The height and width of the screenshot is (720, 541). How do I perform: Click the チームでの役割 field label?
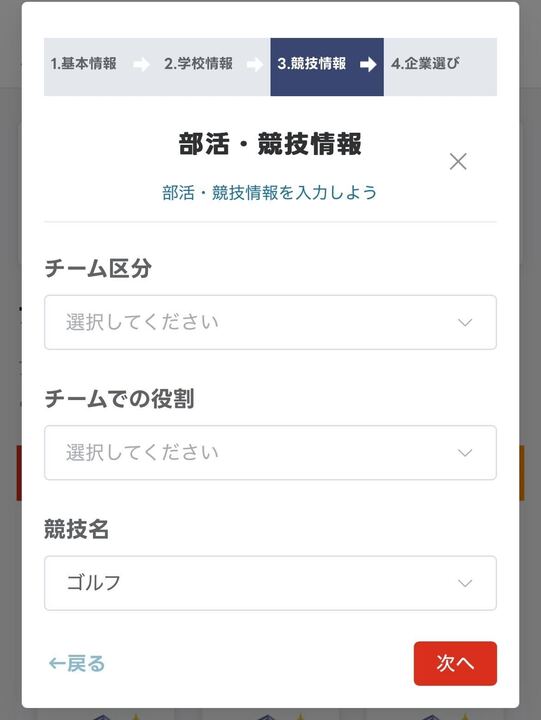119,399
